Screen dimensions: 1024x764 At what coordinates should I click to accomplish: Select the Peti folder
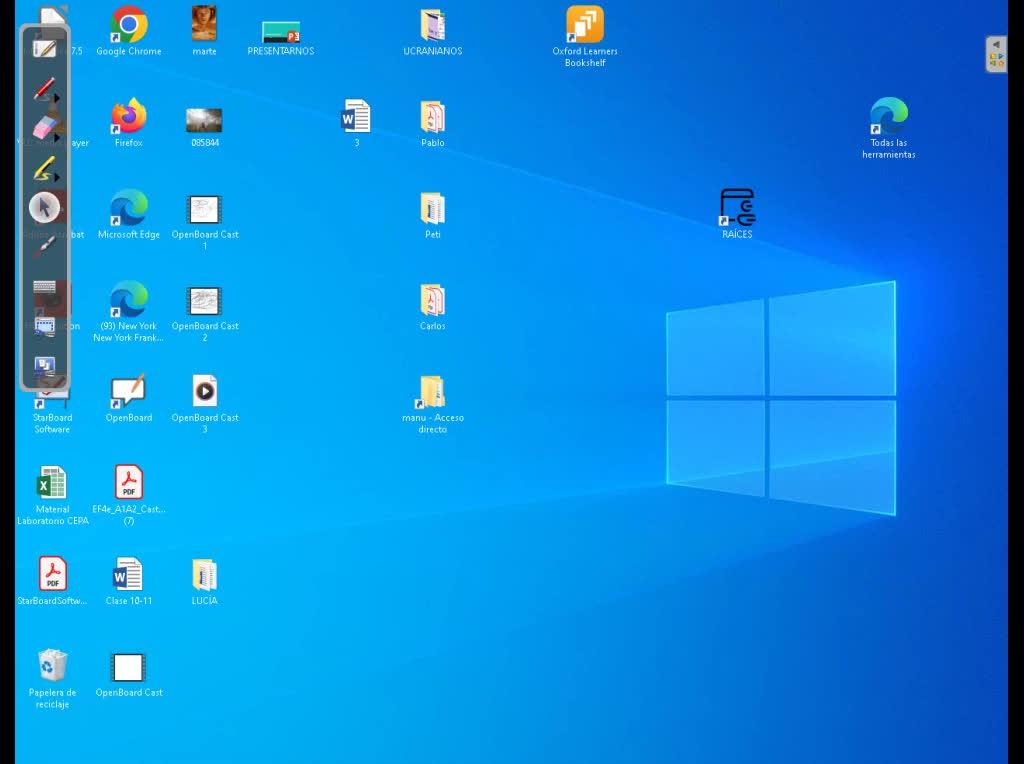tap(432, 215)
